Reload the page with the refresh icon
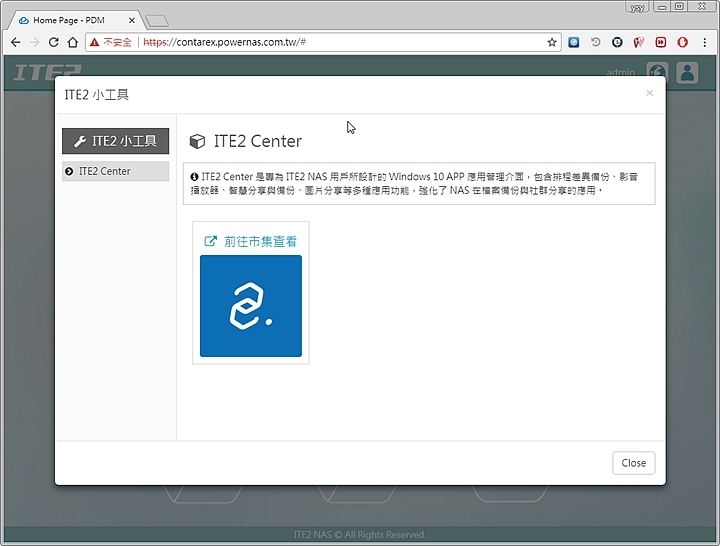 [x=53, y=42]
